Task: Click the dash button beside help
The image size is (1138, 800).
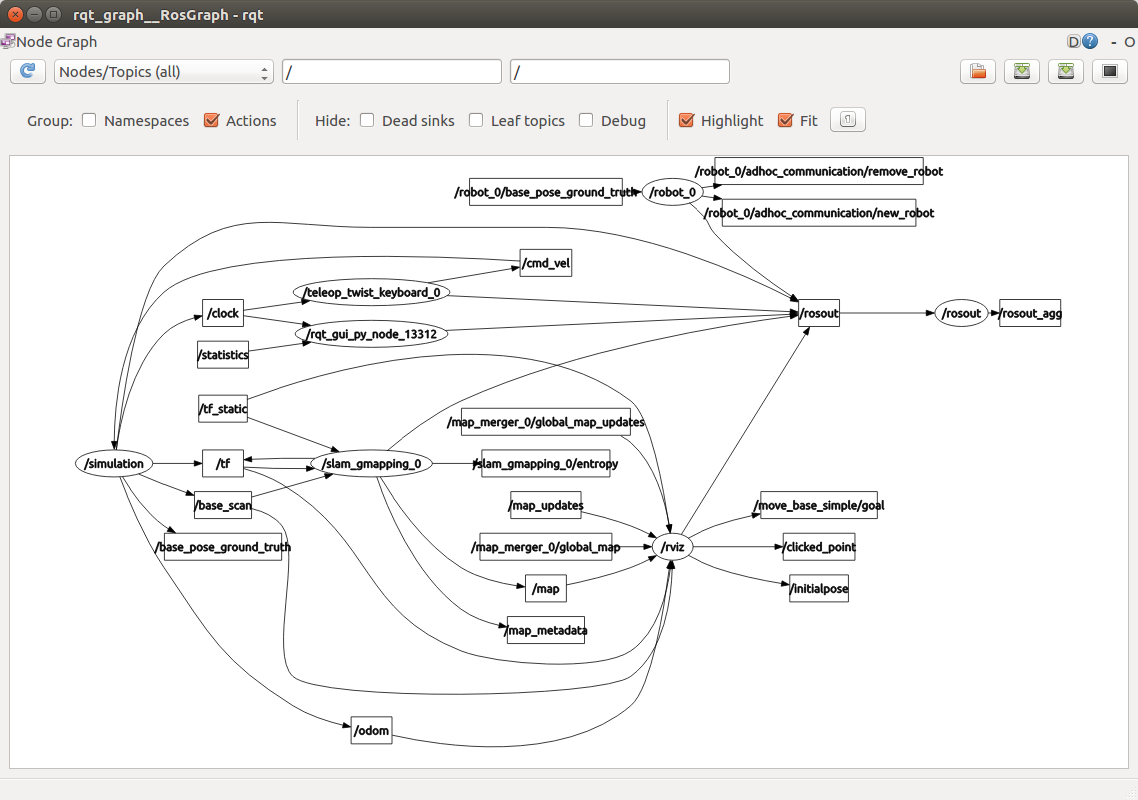Action: click(x=1113, y=42)
